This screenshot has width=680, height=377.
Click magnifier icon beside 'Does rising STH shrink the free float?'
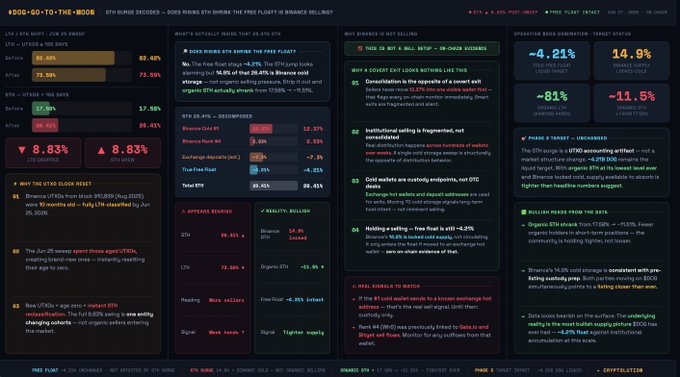click(185, 51)
